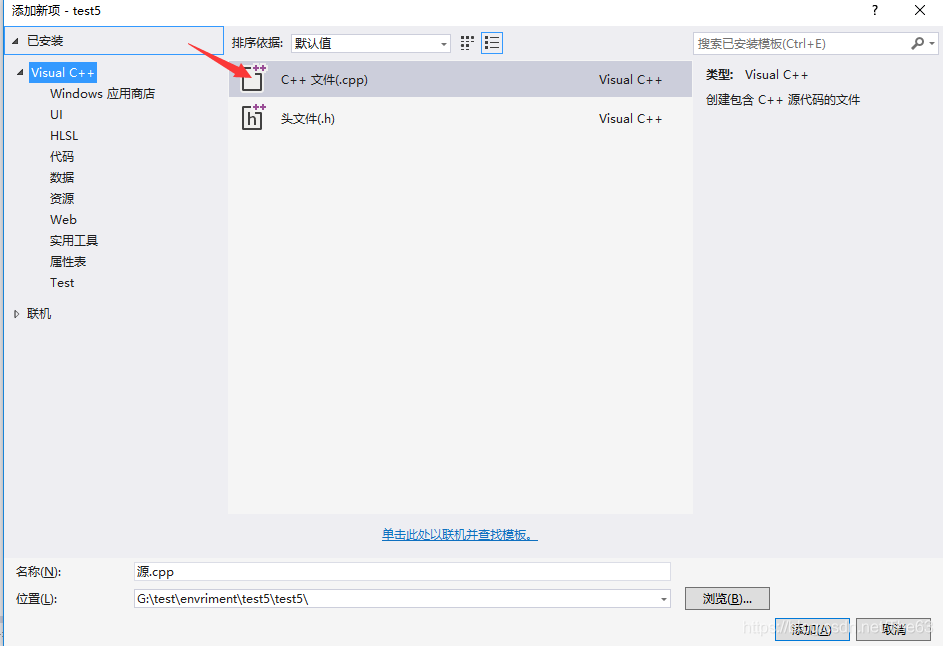Select Visual C++ category in tree
Viewport: 943px width, 646px height.
[x=63, y=73]
